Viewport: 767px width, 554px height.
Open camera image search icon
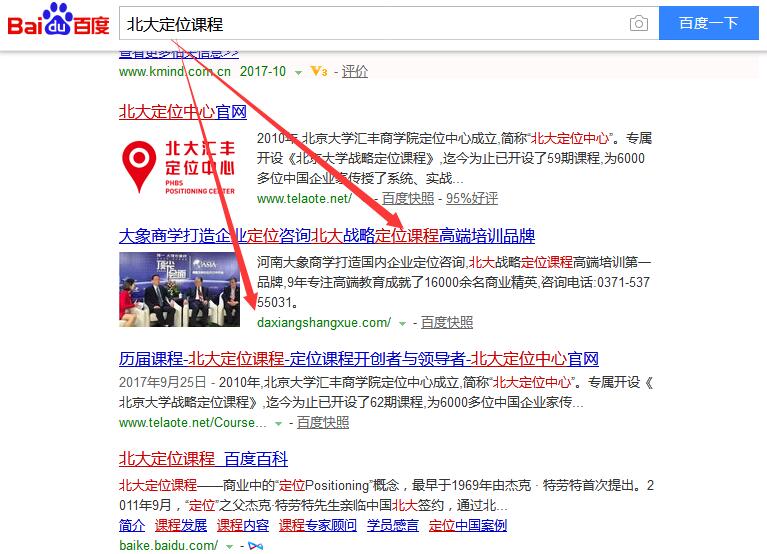pyautogui.click(x=638, y=23)
